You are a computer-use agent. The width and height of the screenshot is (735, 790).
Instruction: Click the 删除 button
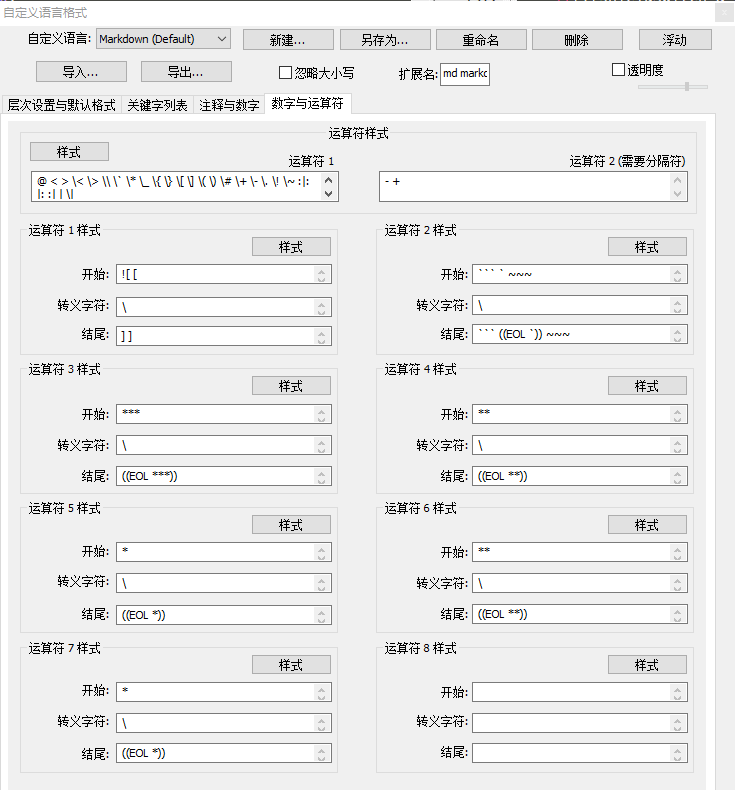(576, 40)
